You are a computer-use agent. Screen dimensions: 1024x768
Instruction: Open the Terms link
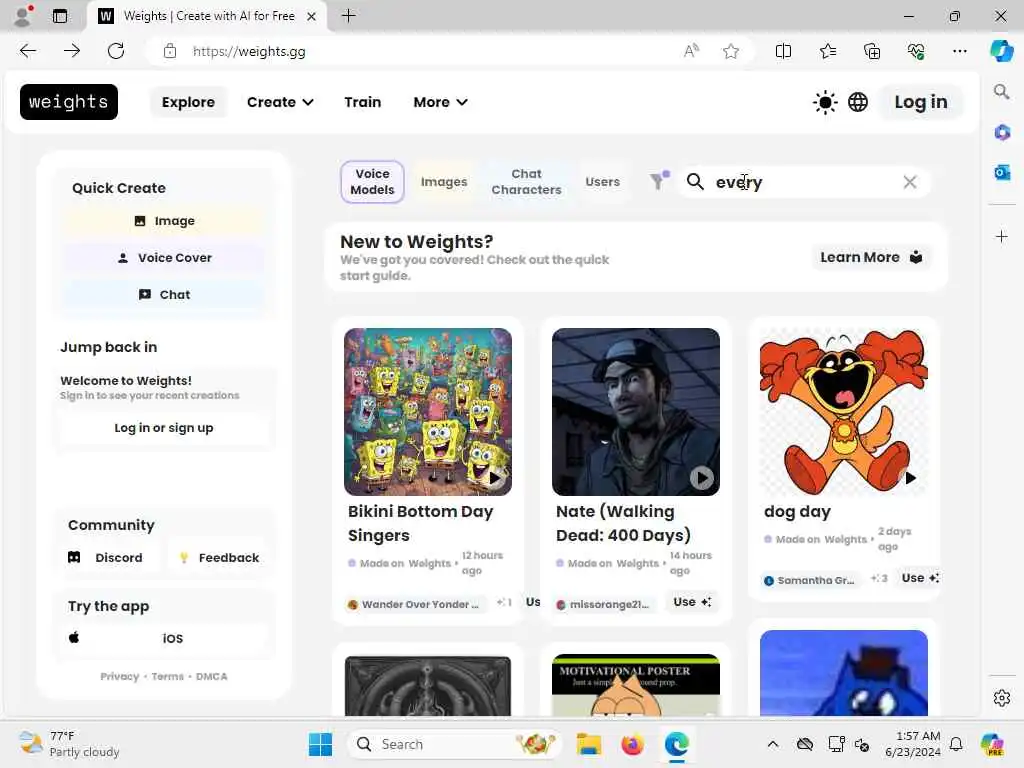(x=168, y=677)
